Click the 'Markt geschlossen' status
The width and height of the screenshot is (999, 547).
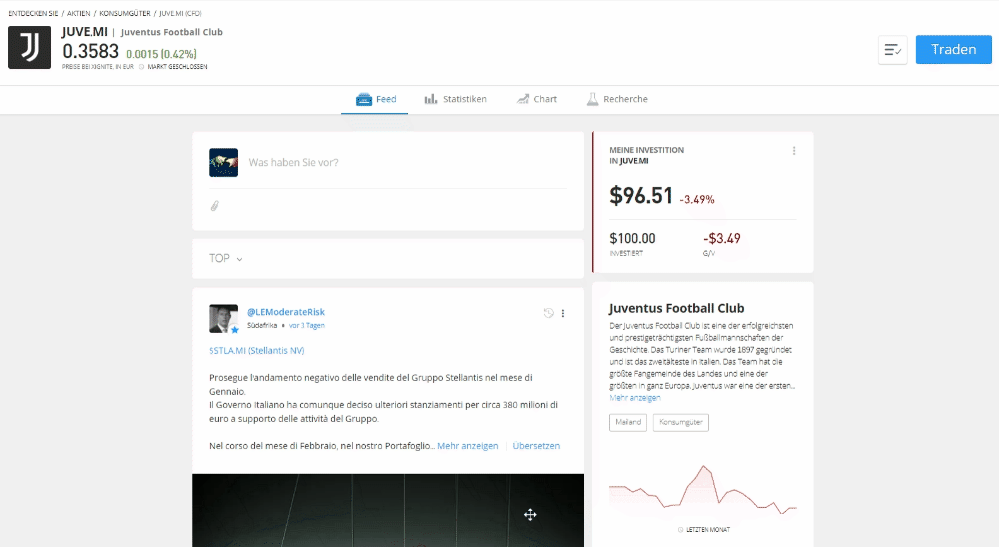pyautogui.click(x=177, y=67)
